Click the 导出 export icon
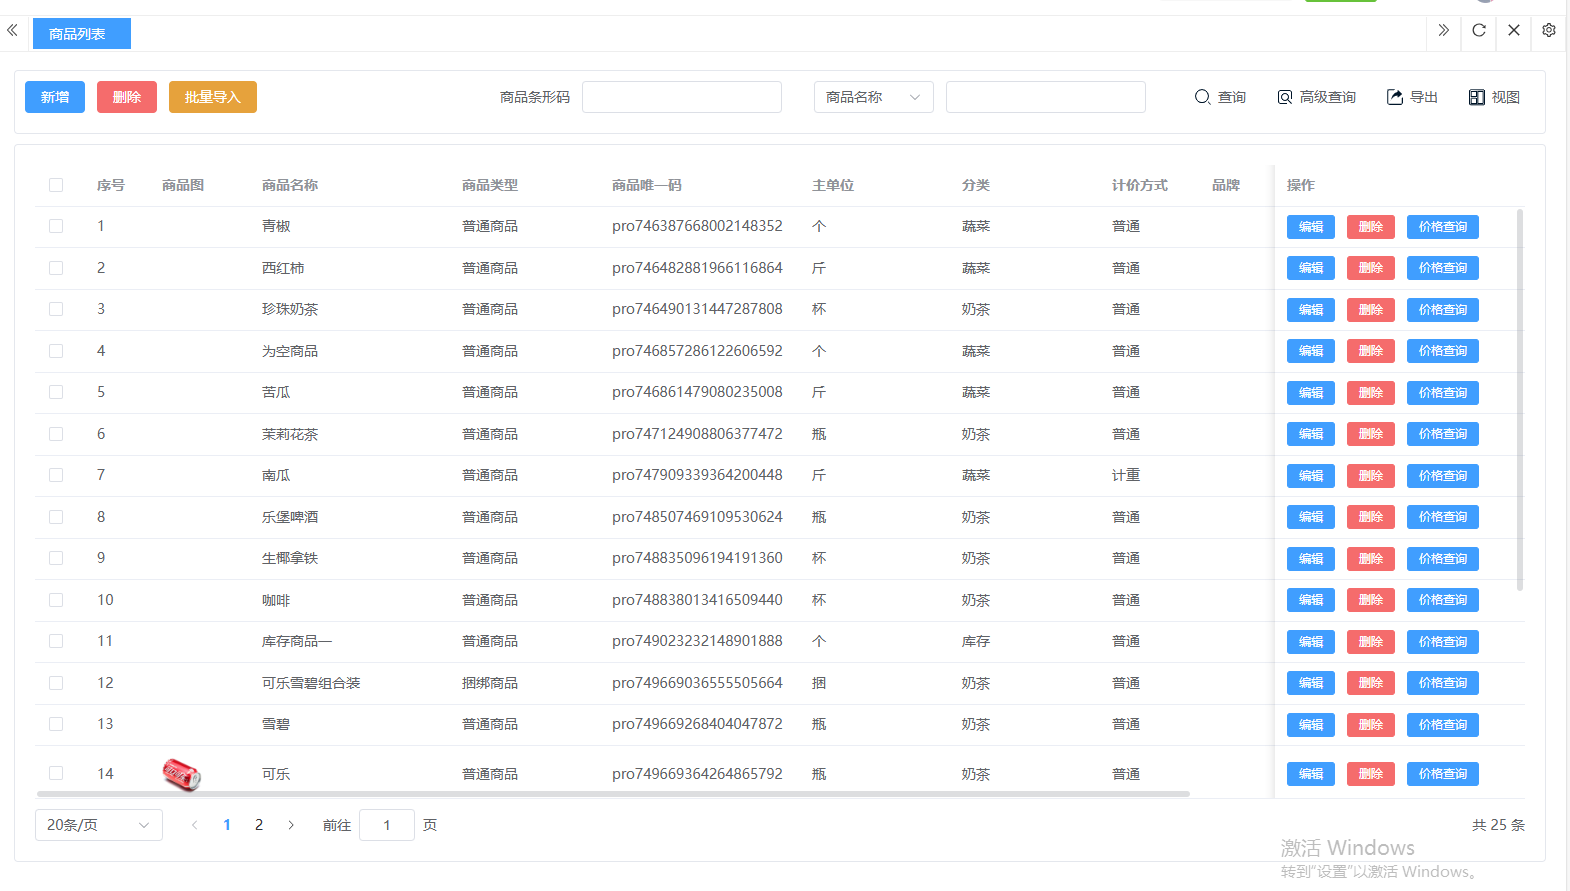Screen dimensions: 1570x891 [x=1395, y=97]
